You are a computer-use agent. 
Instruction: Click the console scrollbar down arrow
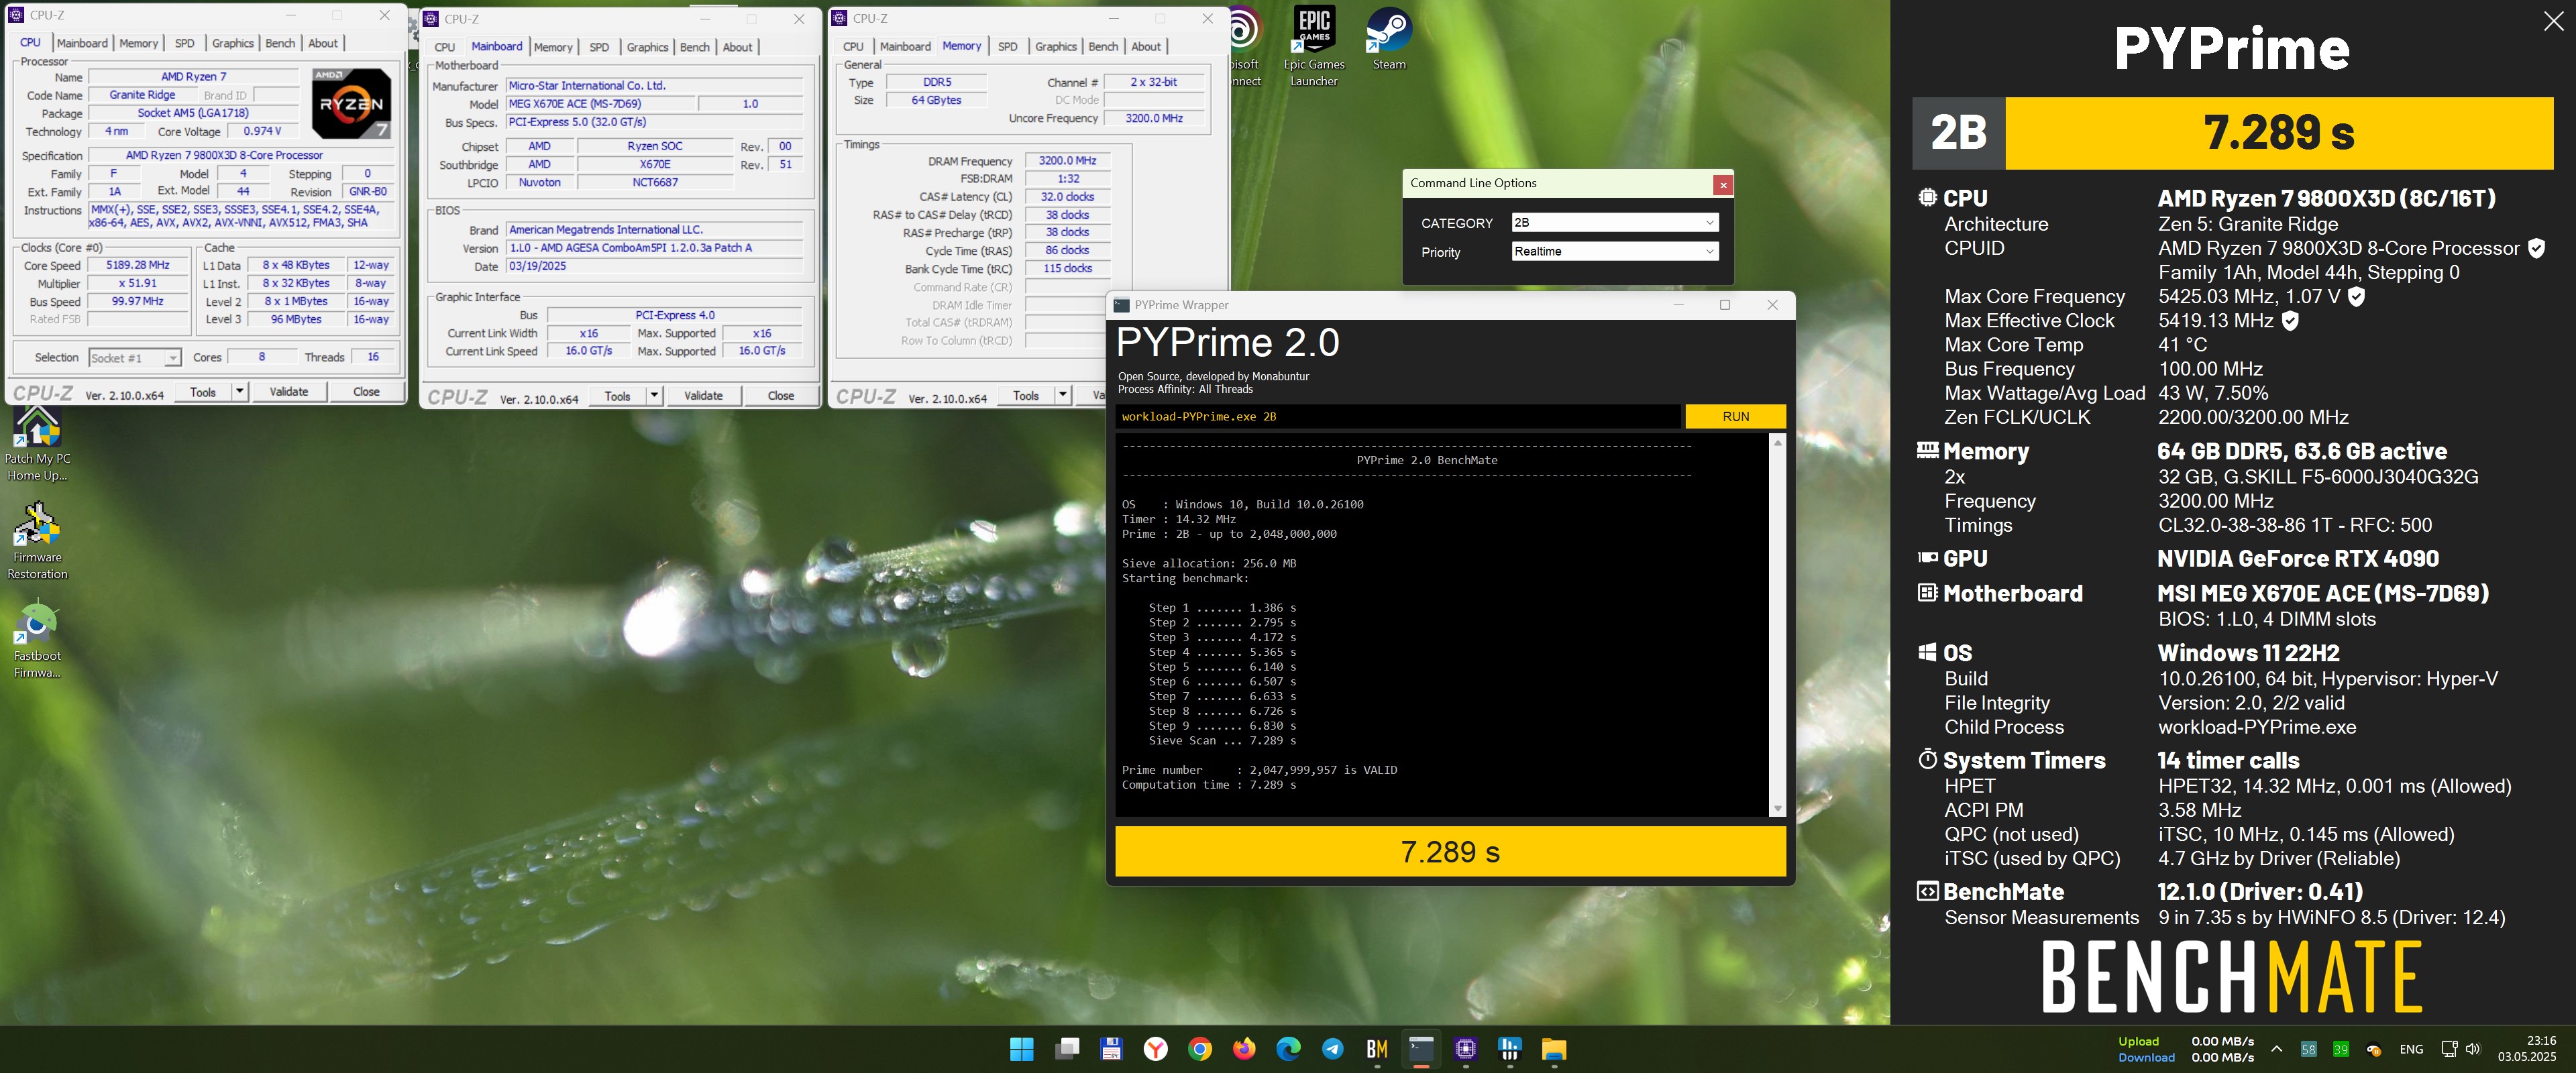tap(1777, 808)
